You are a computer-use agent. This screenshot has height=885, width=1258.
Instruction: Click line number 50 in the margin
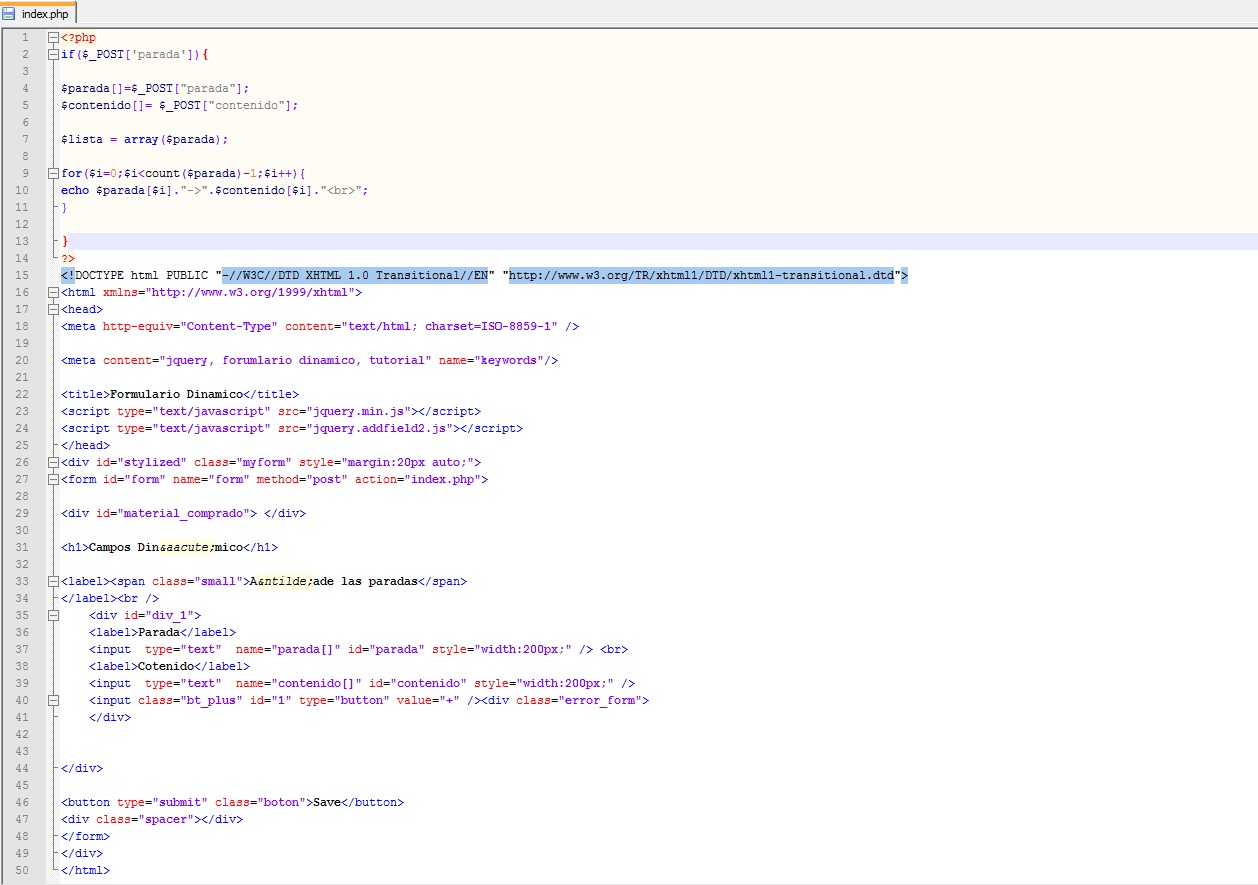coord(24,870)
